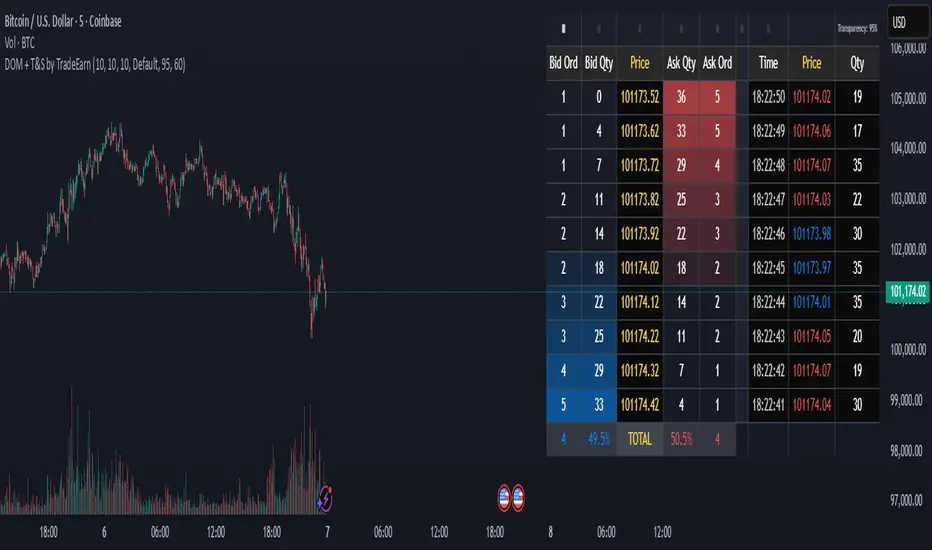Click the Transparency: 95% label
The width and height of the screenshot is (932, 550).
point(859,29)
